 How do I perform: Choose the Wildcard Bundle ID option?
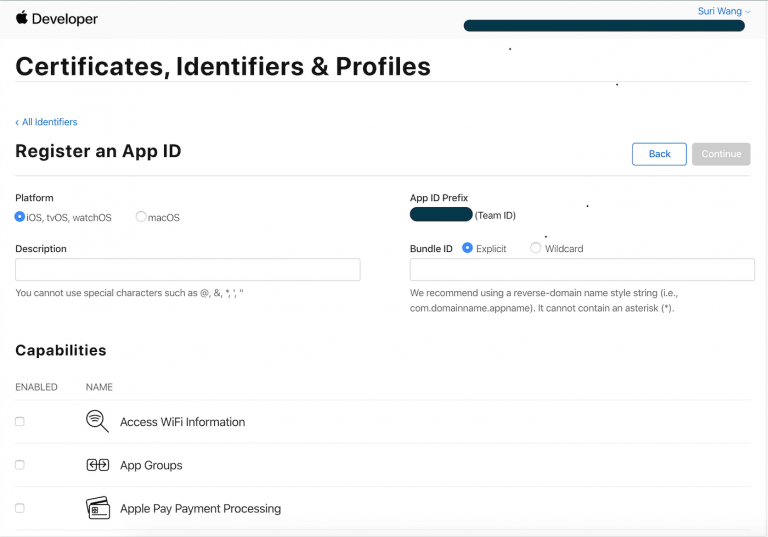(536, 248)
